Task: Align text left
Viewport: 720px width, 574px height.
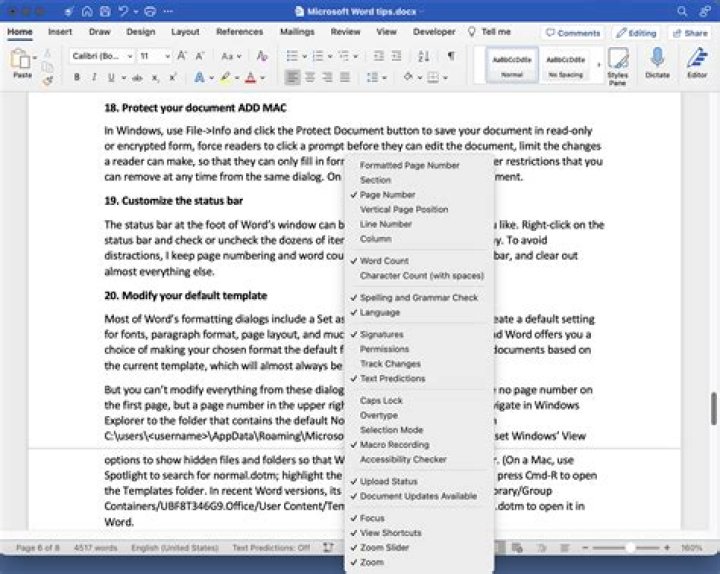Action: click(292, 77)
